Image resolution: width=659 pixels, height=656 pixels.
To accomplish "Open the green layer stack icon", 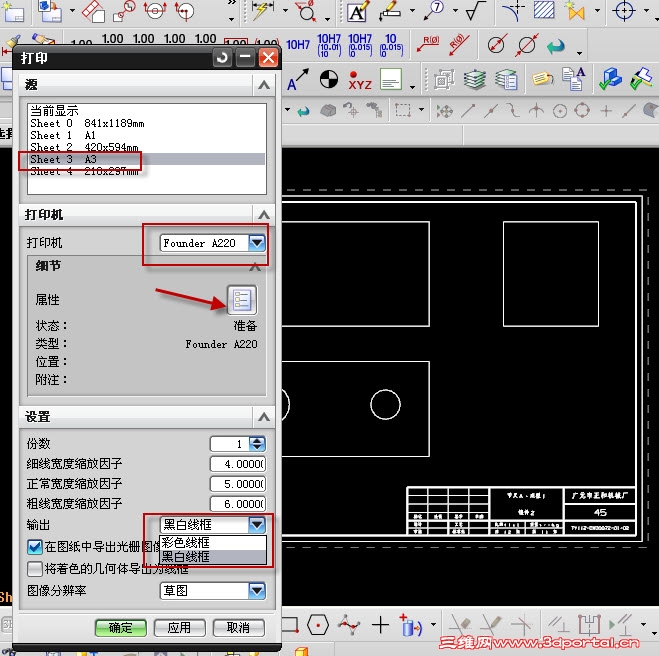I will click(475, 79).
